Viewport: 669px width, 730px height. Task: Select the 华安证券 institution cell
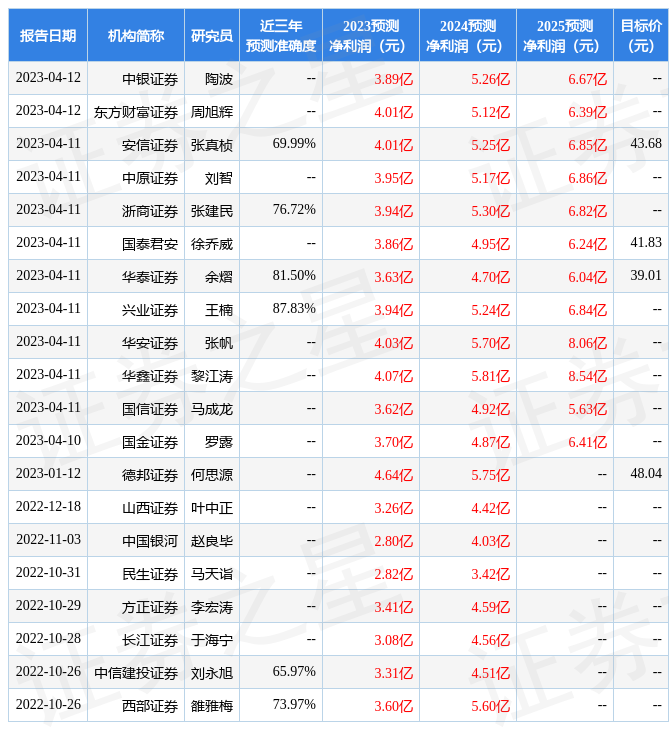[136, 343]
